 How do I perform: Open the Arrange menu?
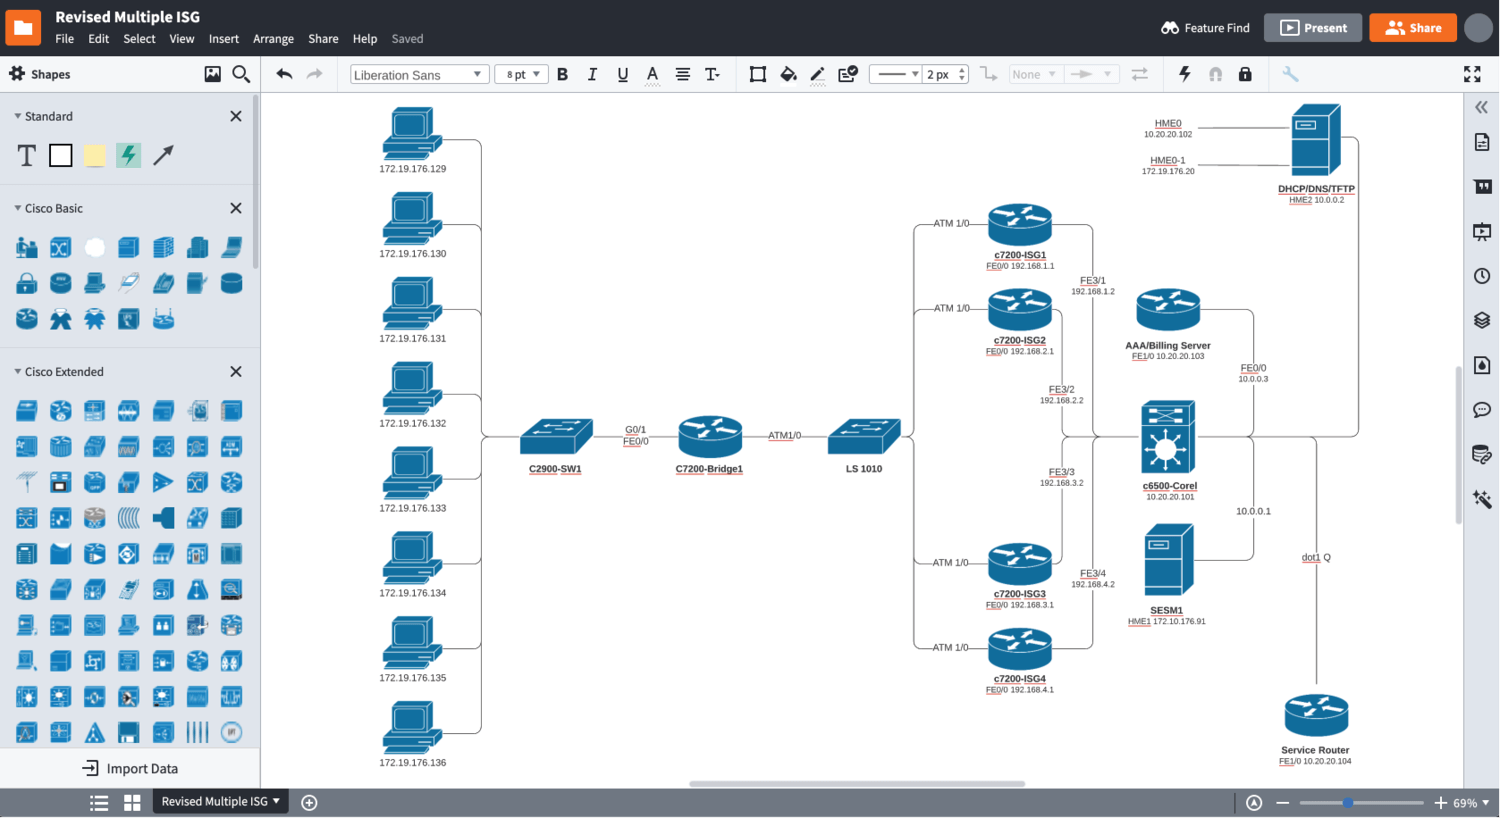(x=273, y=39)
